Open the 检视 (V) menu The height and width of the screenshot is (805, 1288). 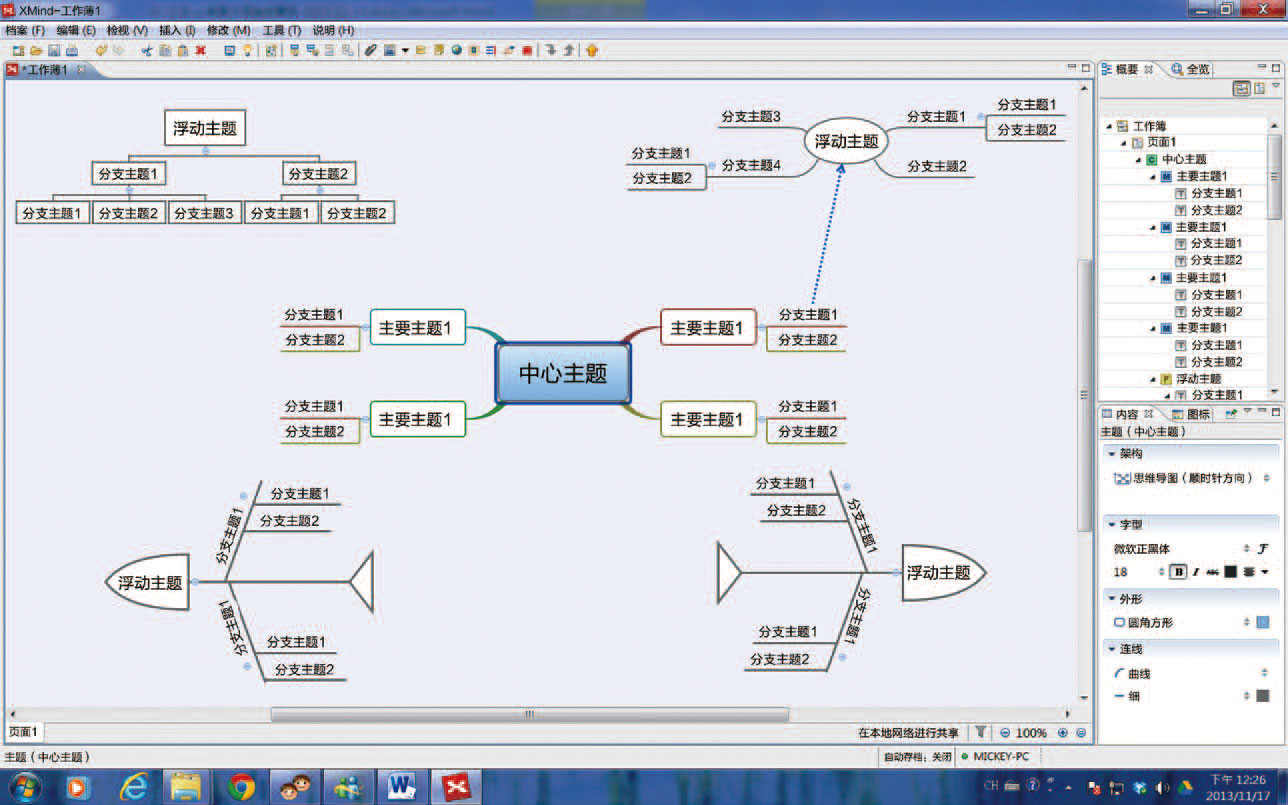click(127, 31)
